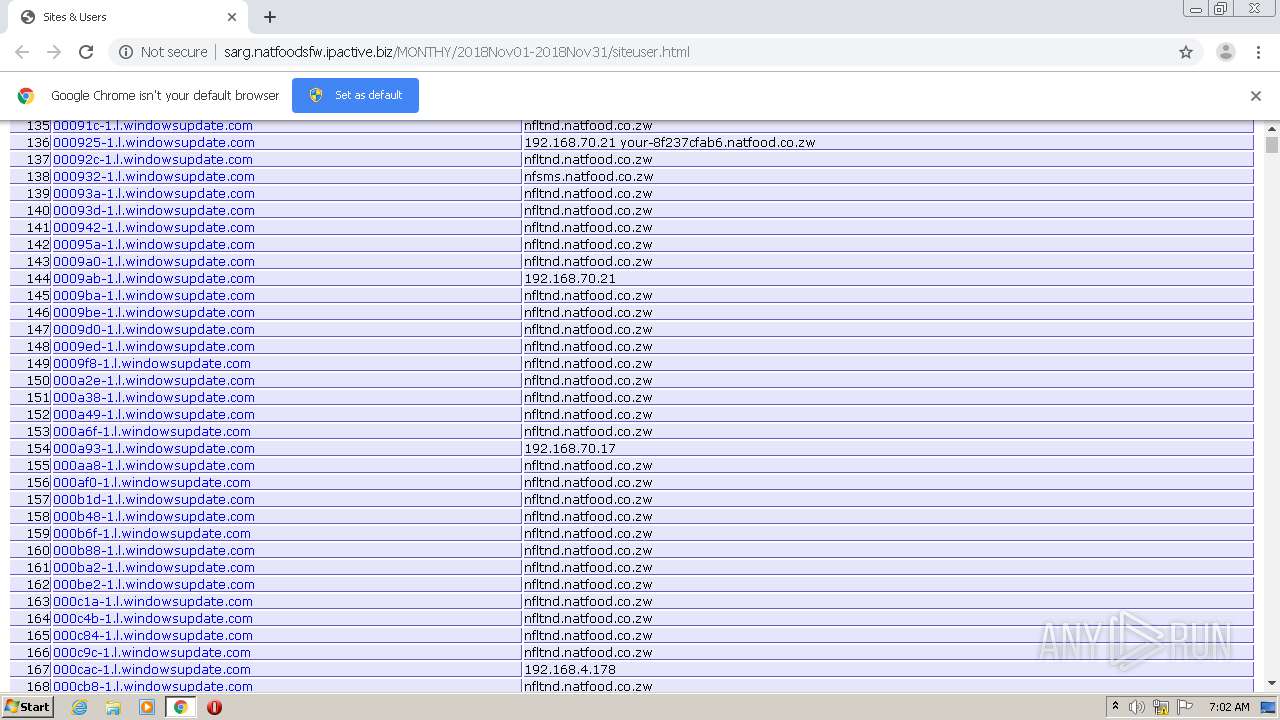This screenshot has width=1280, height=720.
Task: View site information Not secure icon
Action: click(x=126, y=52)
